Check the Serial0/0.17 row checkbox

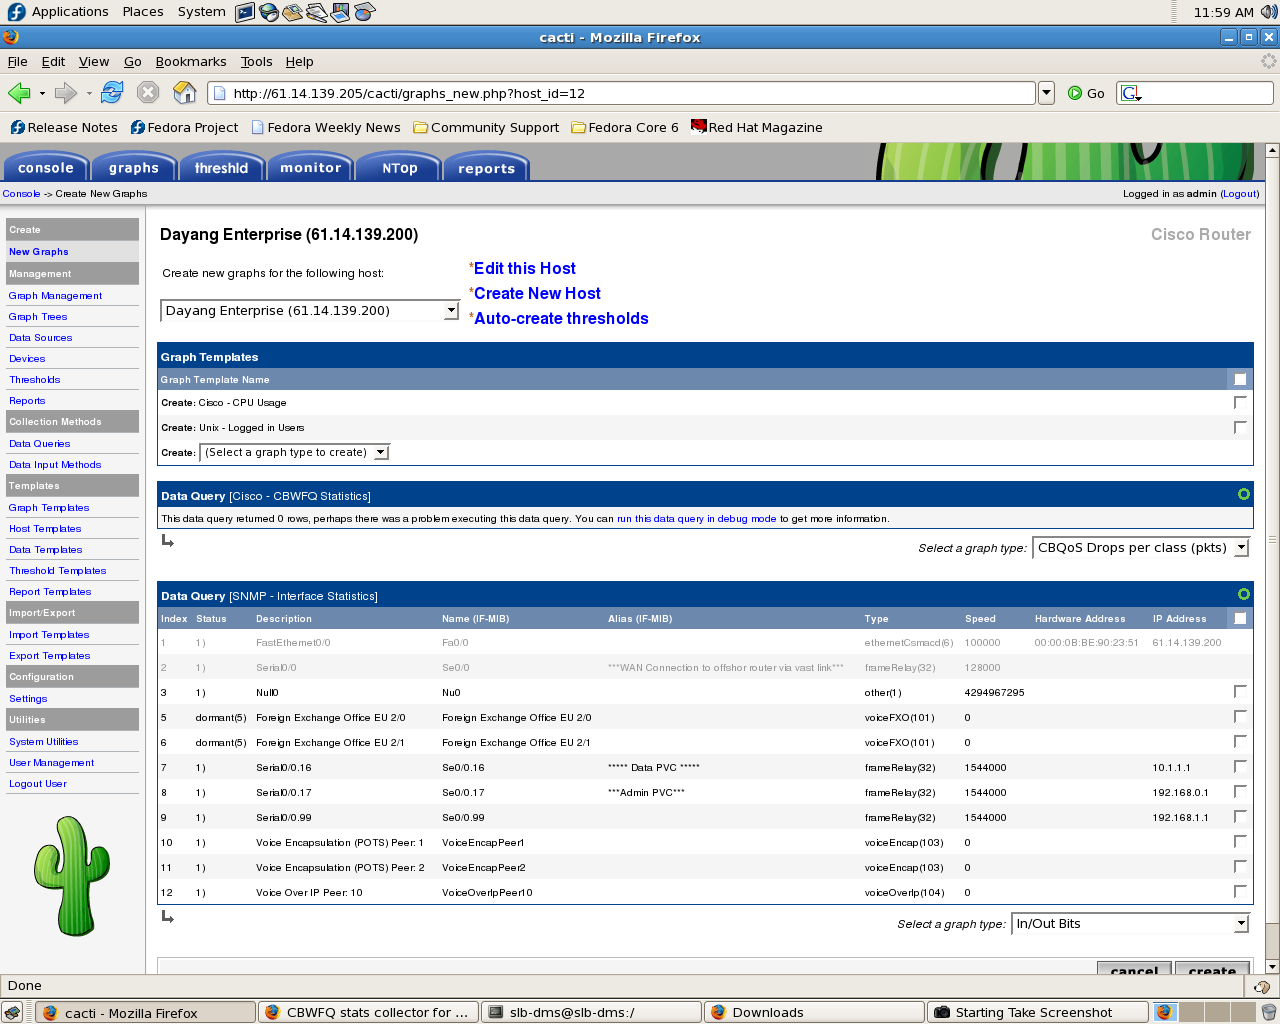1240,791
